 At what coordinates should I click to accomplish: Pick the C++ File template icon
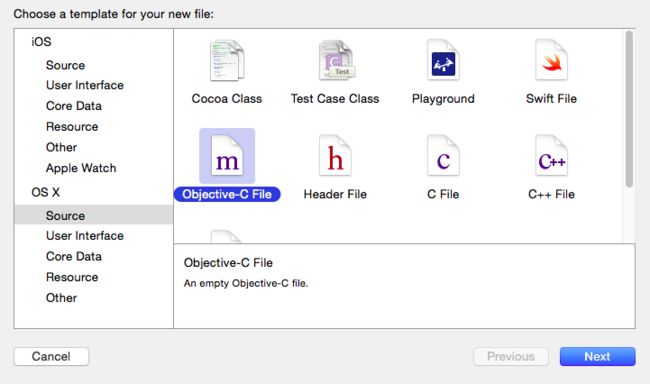(x=551, y=156)
